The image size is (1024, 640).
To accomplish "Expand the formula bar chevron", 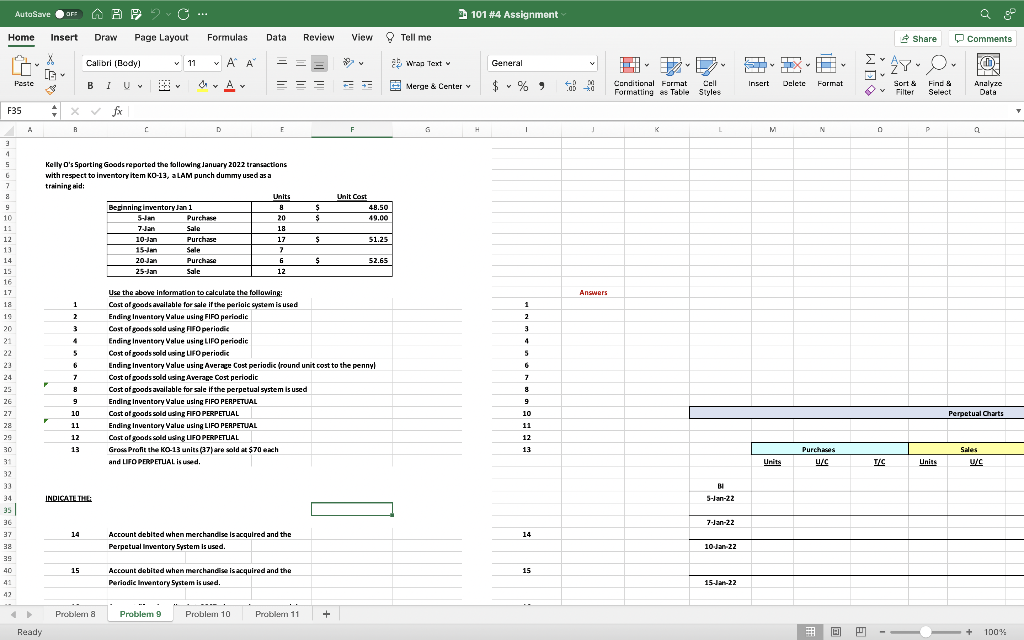I will pyautogui.click(x=1017, y=111).
